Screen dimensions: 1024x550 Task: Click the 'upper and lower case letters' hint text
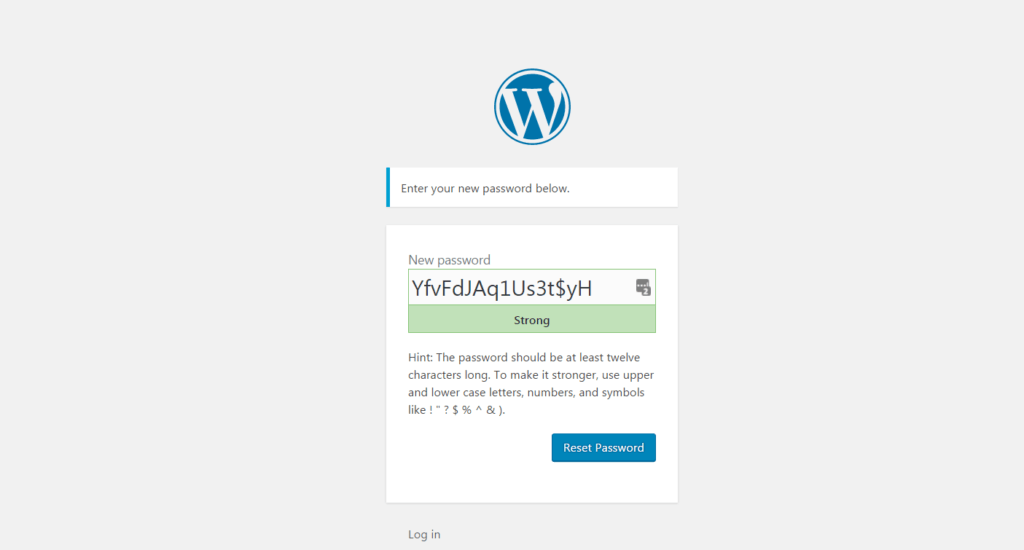(532, 383)
